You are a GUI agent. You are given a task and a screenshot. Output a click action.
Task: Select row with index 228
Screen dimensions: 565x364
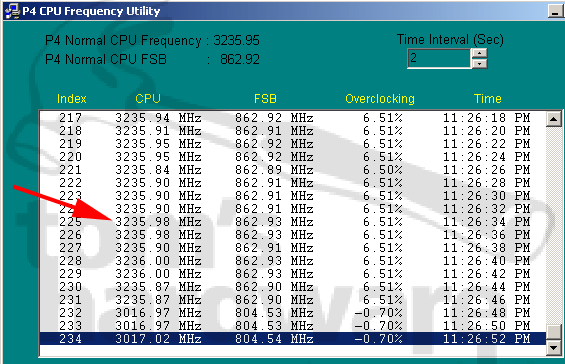point(293,261)
